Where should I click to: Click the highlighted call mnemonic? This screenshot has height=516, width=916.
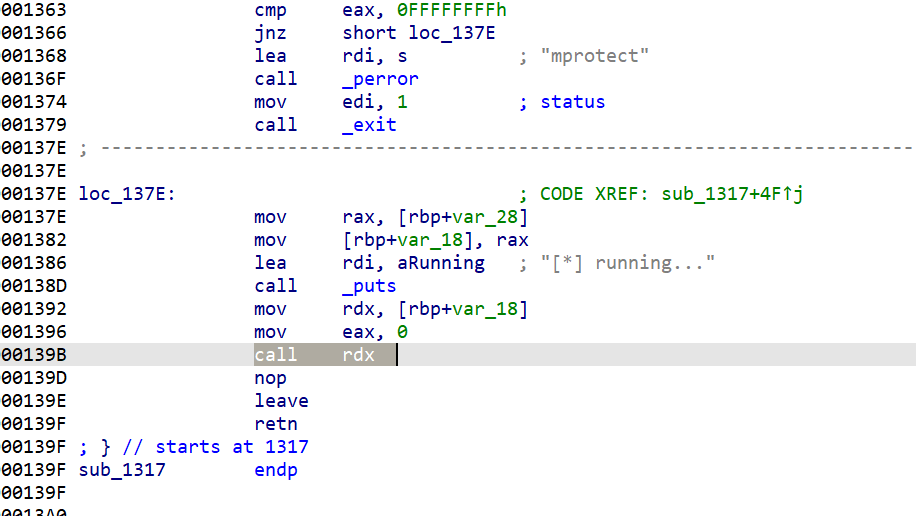275,355
